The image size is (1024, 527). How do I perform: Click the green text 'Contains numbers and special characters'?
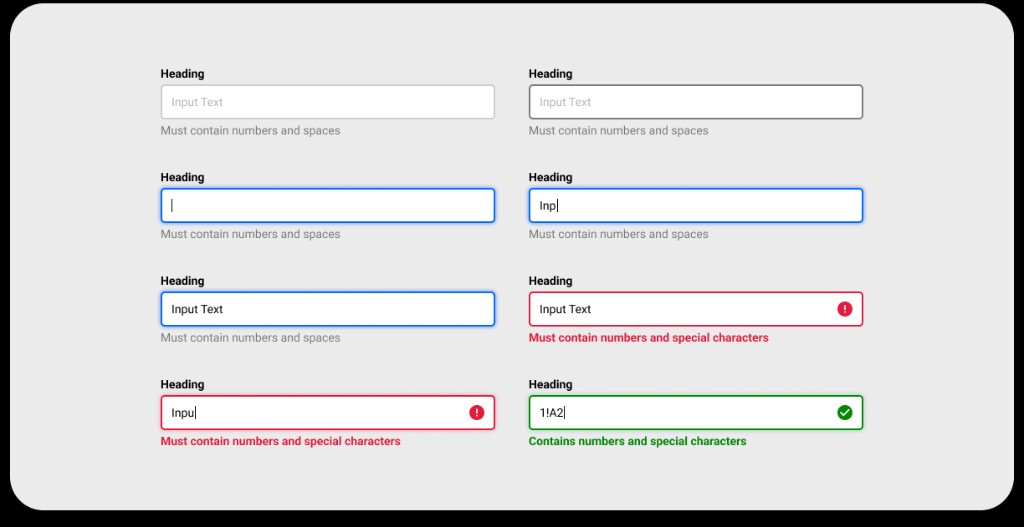click(637, 441)
